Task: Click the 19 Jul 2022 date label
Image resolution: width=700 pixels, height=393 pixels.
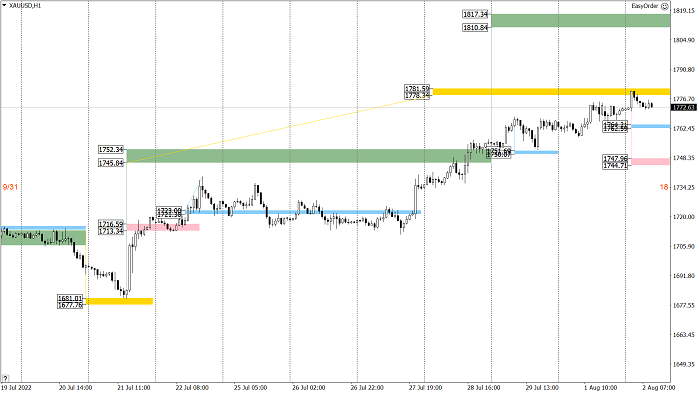Action: (16, 388)
